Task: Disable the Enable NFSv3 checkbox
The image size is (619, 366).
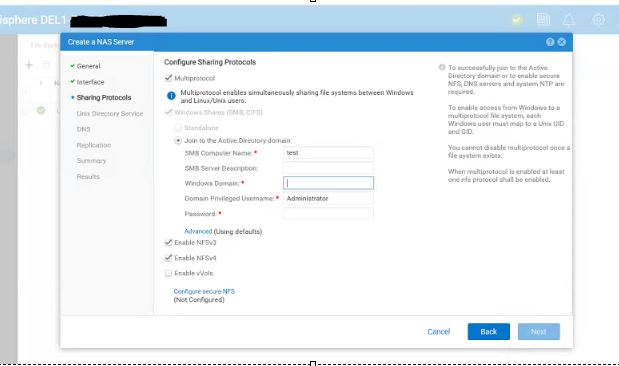Action: 169,242
